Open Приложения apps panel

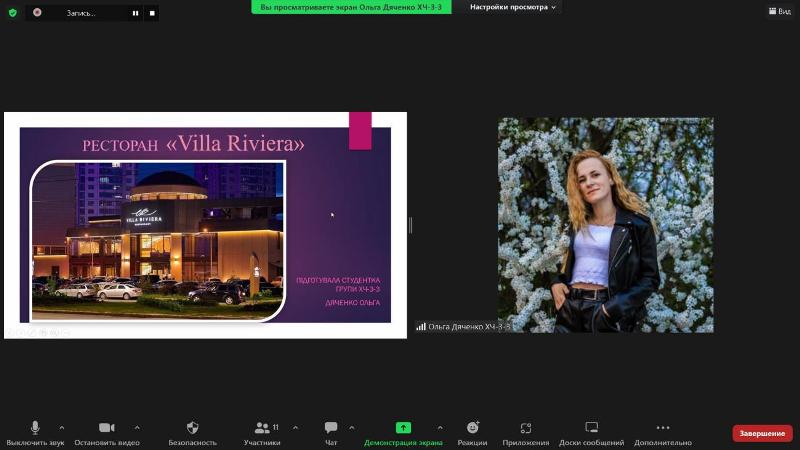(526, 433)
